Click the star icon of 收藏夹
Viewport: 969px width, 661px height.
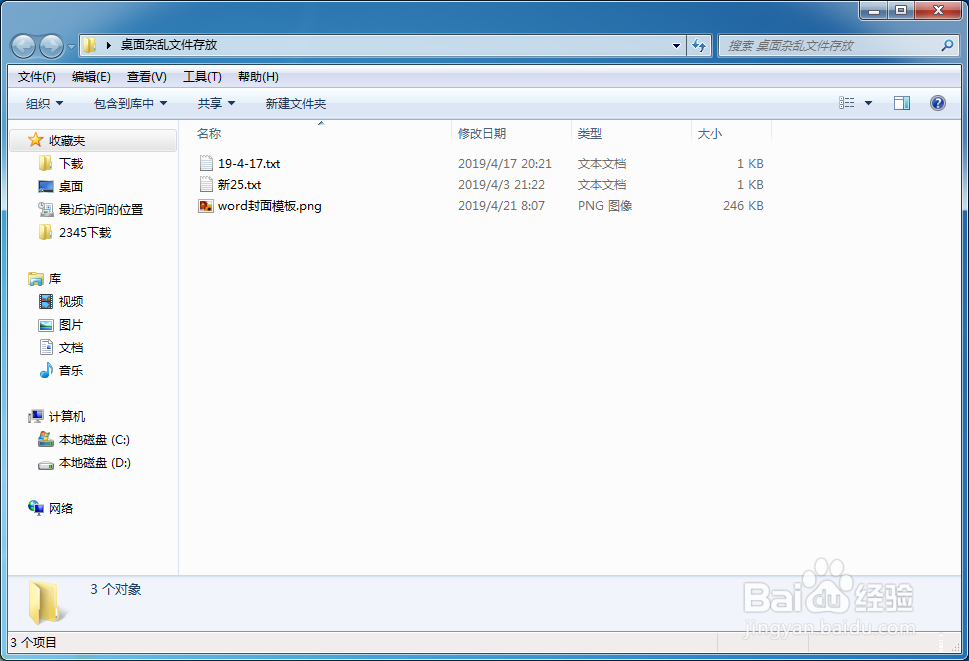36,140
